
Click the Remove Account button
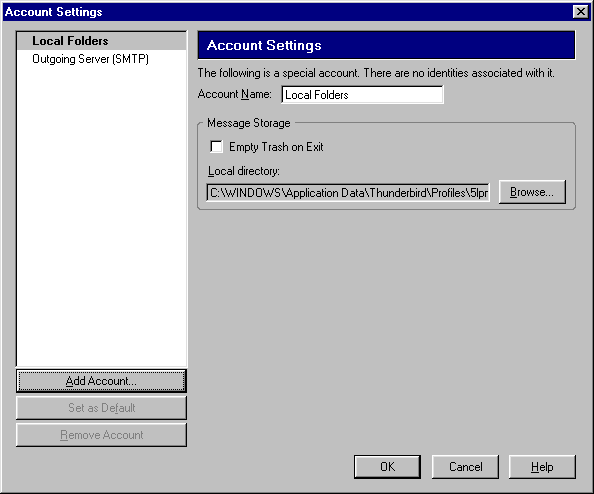pos(101,435)
